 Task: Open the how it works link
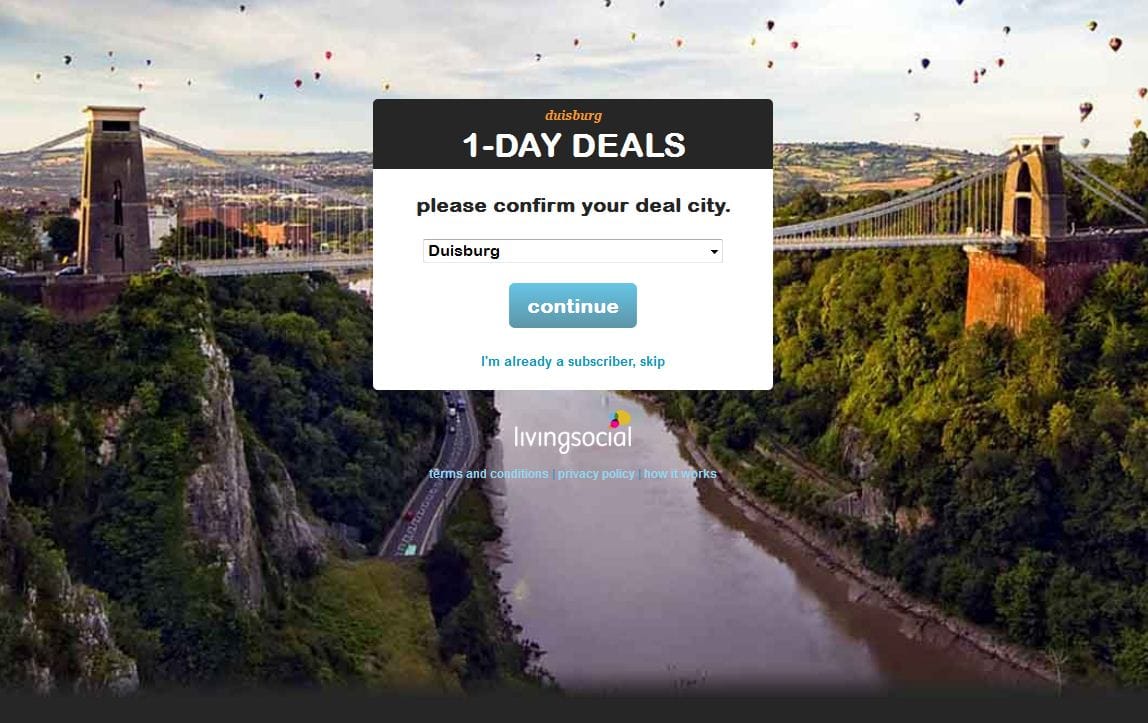pos(680,473)
